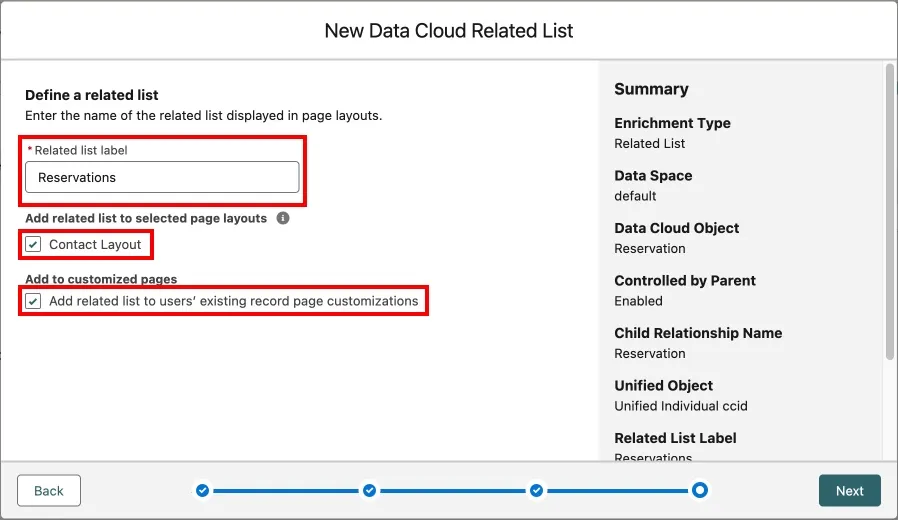Click the Data Cloud Object 'Reservation' value
The width and height of the screenshot is (898, 520).
coord(650,249)
